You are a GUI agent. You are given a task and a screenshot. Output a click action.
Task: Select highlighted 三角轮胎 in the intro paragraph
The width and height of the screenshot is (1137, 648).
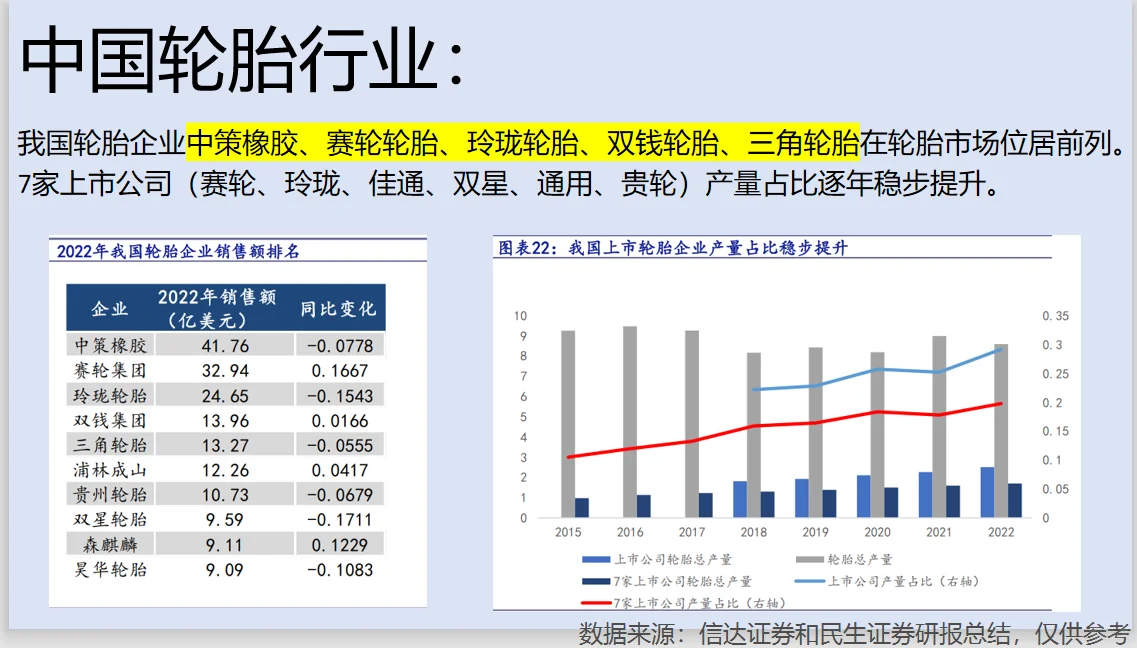[803, 143]
